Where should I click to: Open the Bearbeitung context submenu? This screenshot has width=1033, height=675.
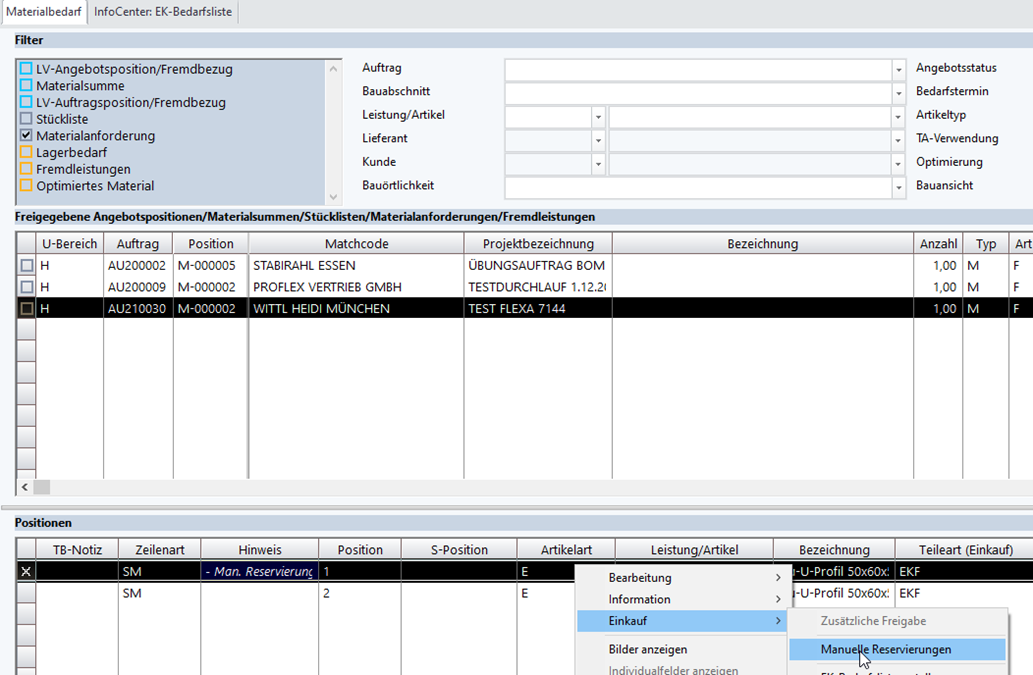pos(640,578)
